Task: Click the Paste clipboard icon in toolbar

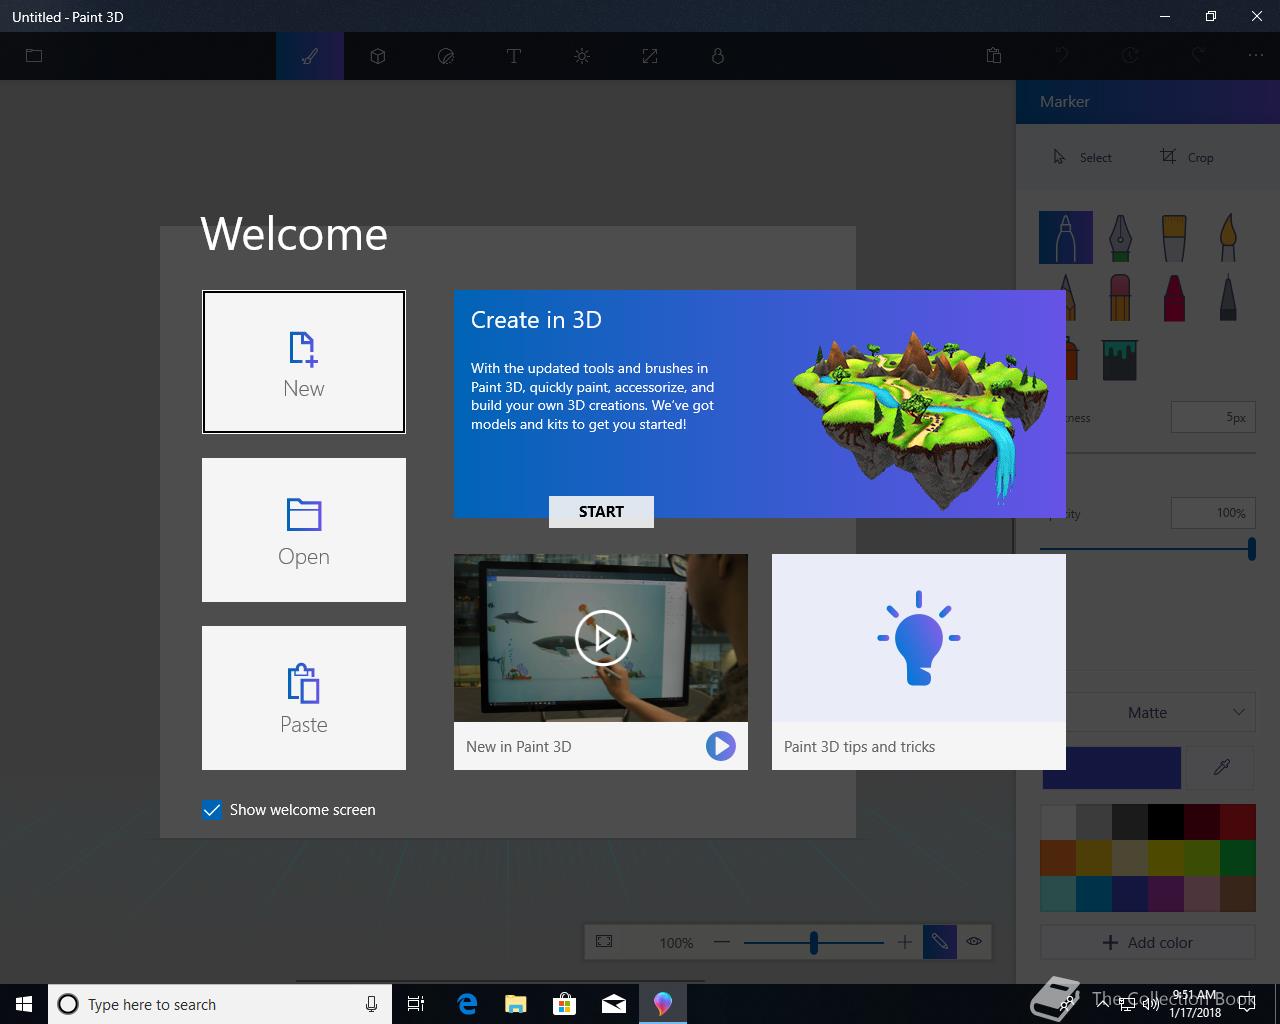Action: click(994, 56)
